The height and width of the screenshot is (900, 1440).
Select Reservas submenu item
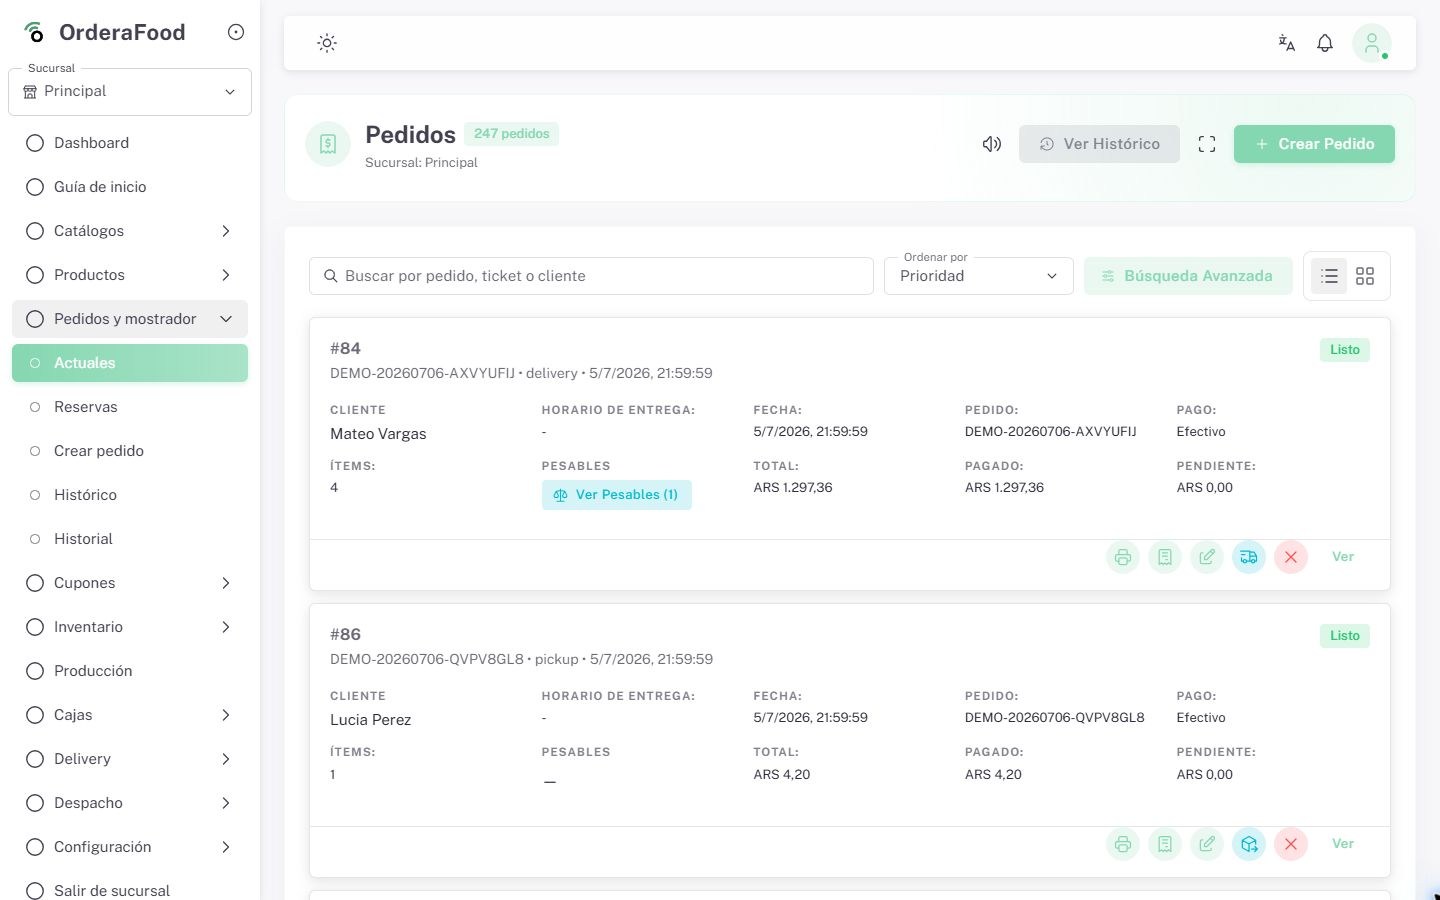coord(130,407)
